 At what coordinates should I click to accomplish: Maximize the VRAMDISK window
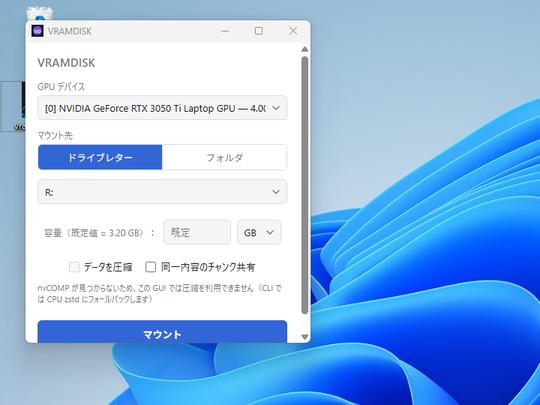[x=259, y=31]
